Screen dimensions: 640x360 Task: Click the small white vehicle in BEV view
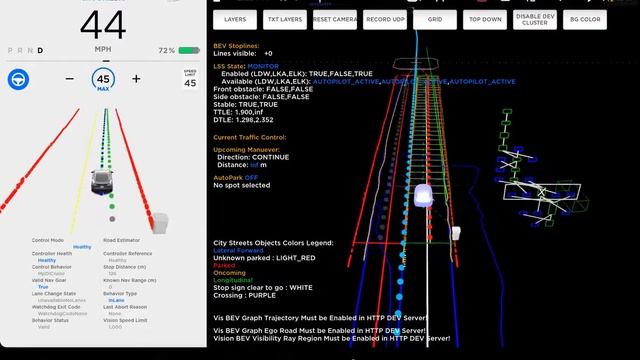(456, 233)
